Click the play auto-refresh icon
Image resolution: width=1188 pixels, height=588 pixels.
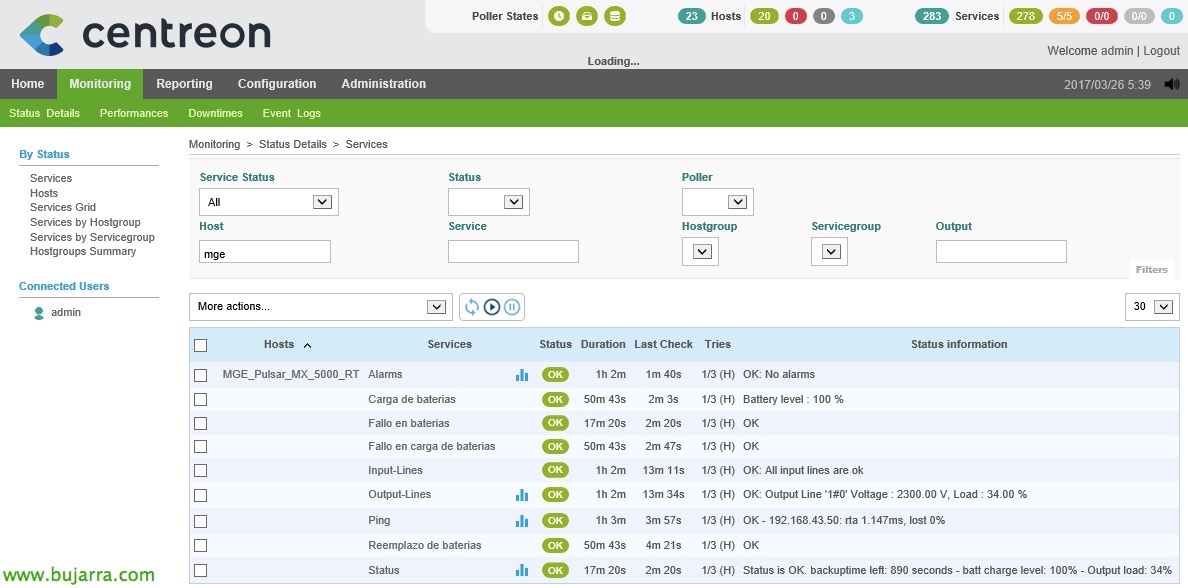pos(492,307)
